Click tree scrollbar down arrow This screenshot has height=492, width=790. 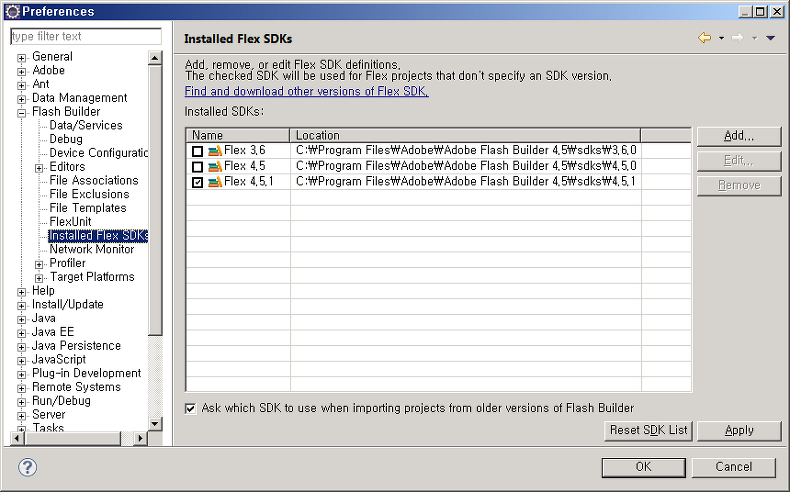(155, 424)
